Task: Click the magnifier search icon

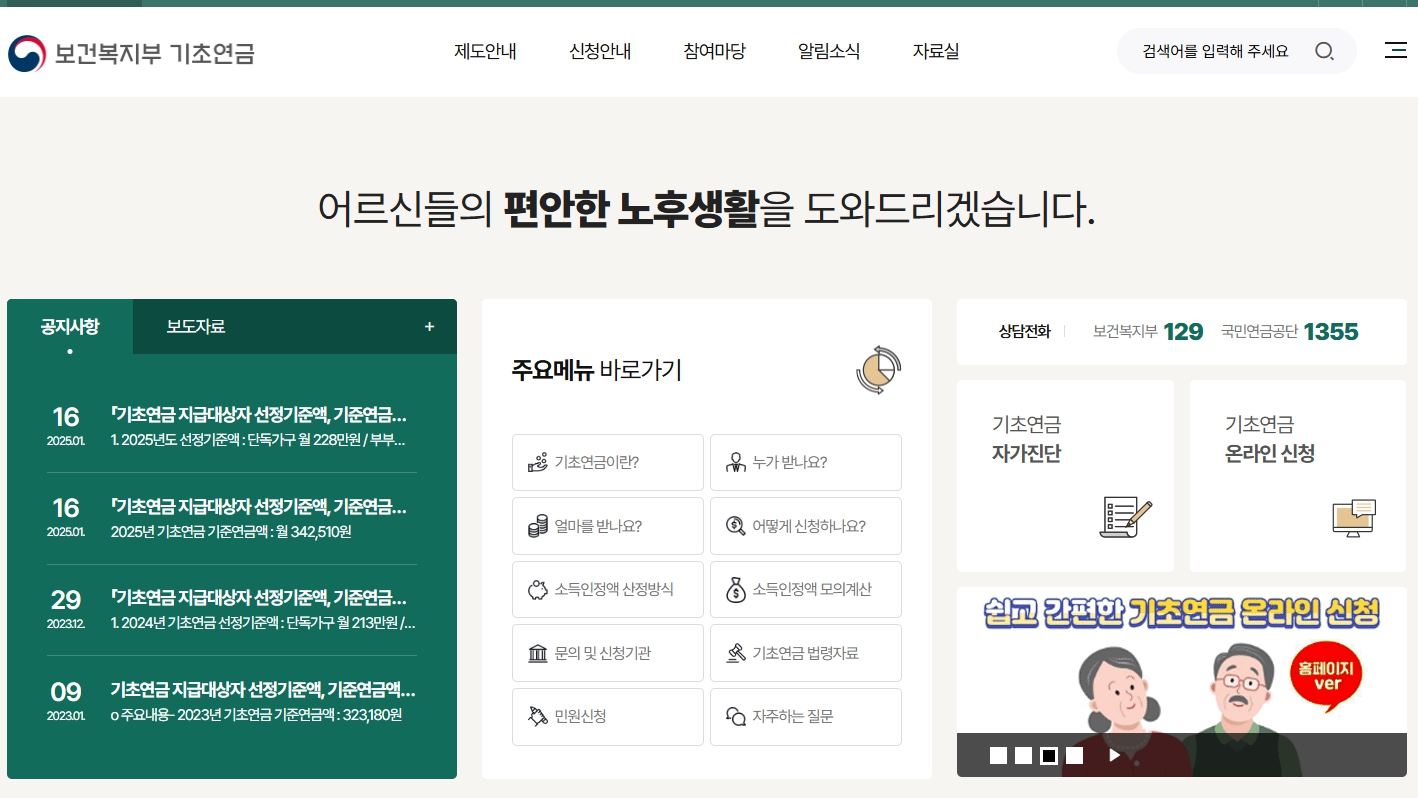Action: [1324, 51]
